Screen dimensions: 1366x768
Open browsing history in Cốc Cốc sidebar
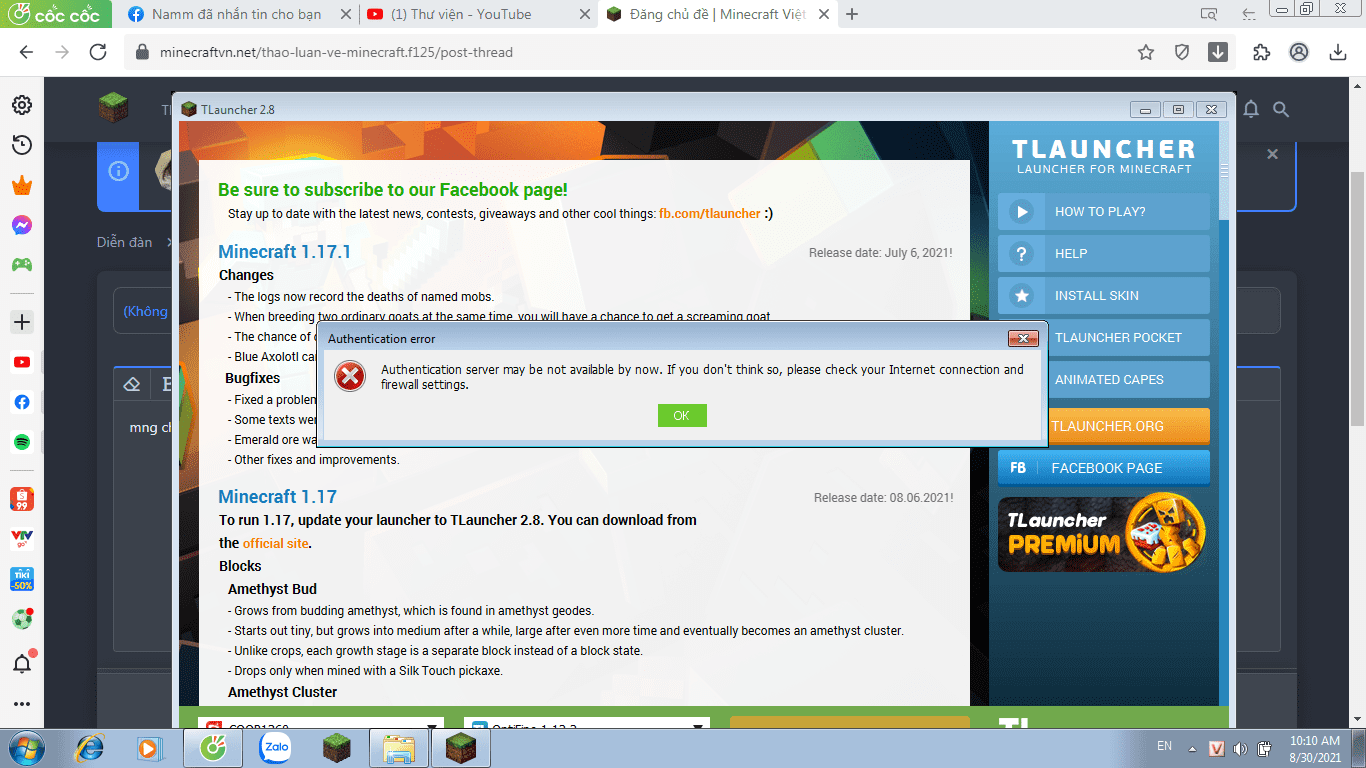21,145
